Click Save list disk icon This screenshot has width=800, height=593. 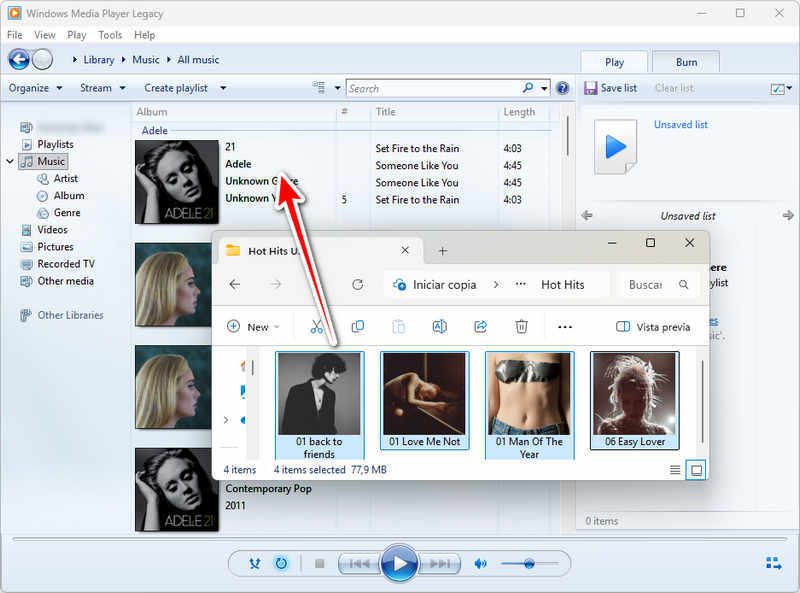pyautogui.click(x=591, y=88)
